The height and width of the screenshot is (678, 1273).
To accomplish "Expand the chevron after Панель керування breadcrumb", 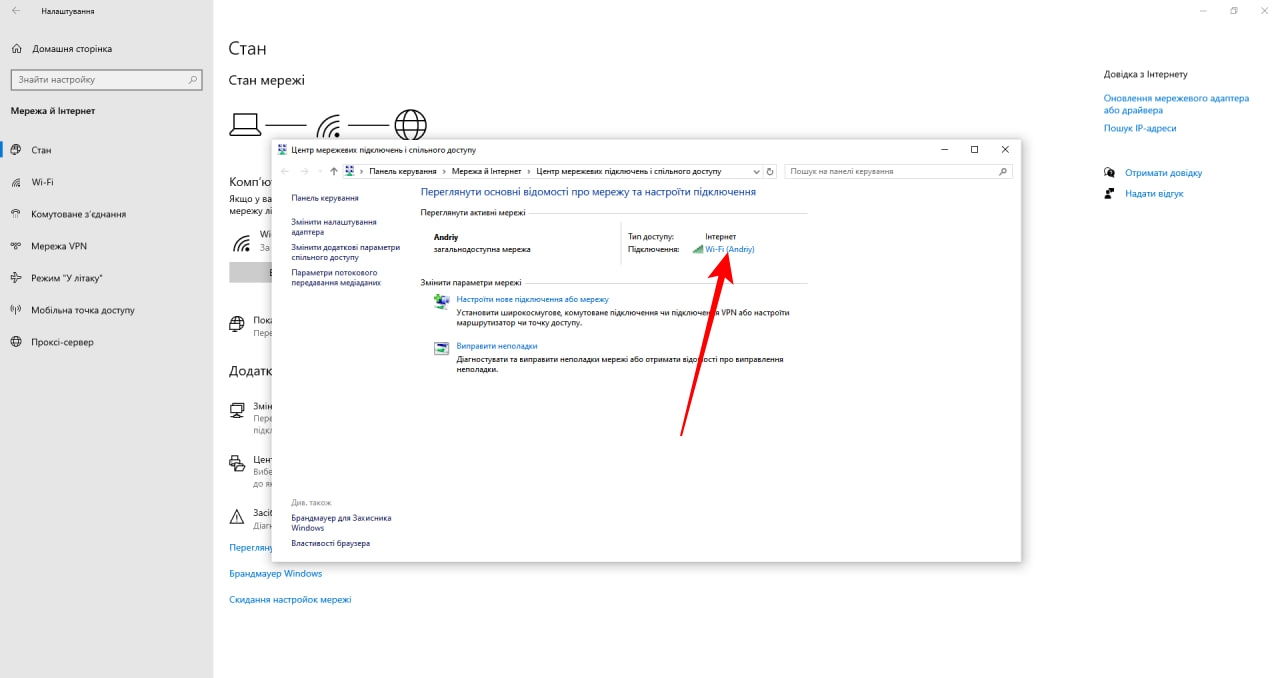I will click(444, 172).
